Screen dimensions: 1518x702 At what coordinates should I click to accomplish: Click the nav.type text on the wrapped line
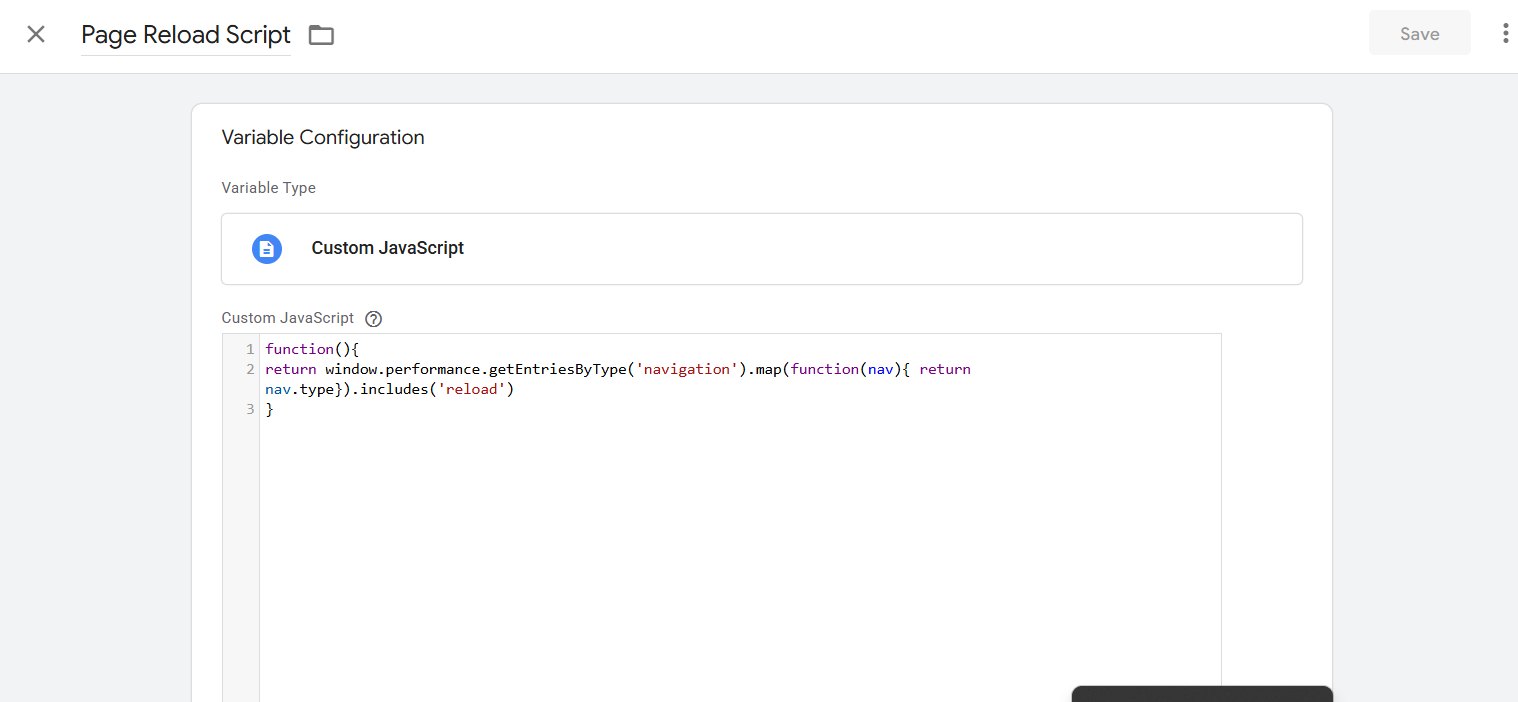(300, 389)
